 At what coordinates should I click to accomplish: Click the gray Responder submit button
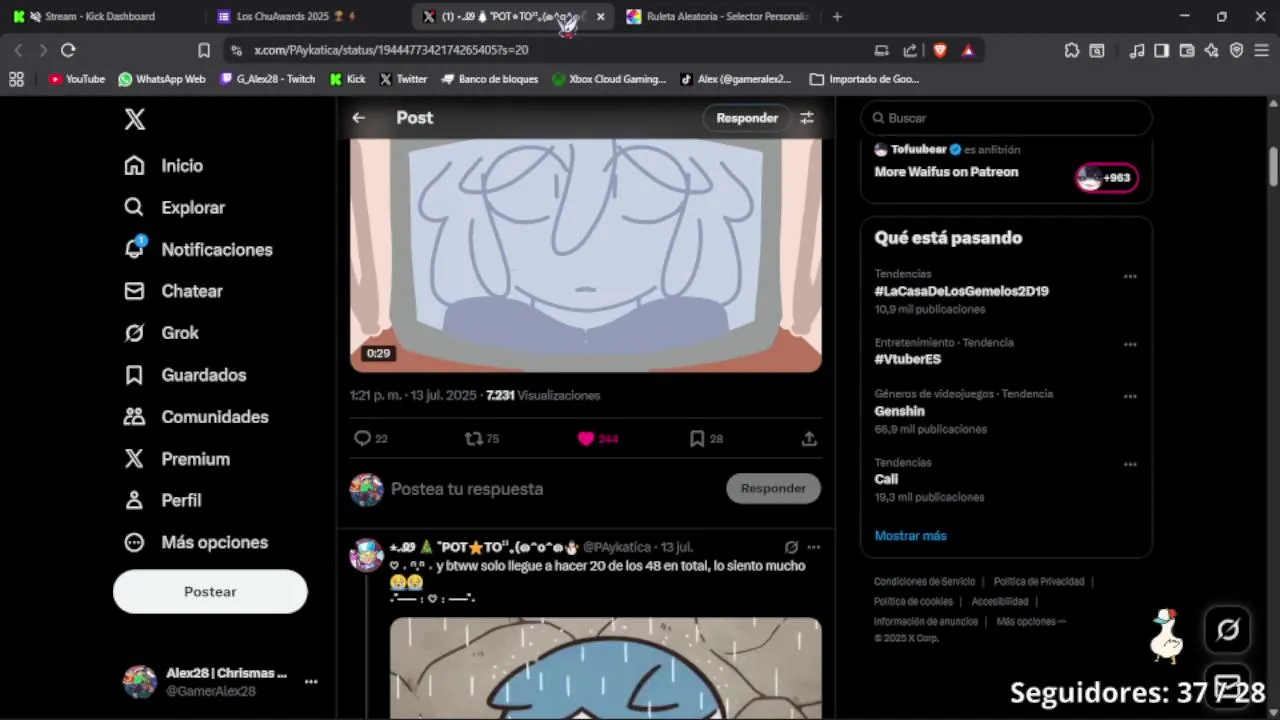pyautogui.click(x=773, y=489)
